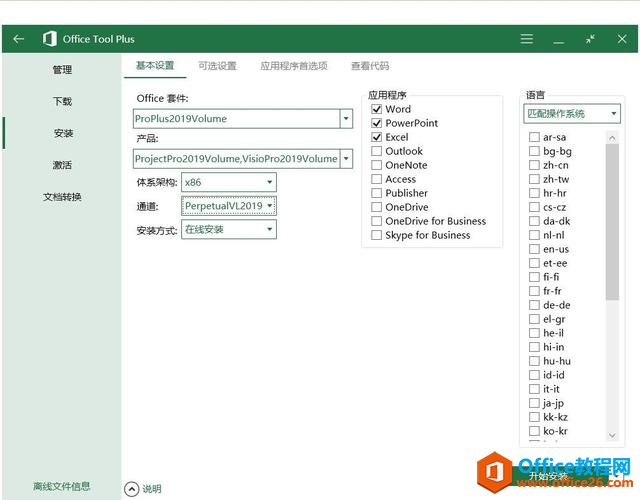Check the id-id language box
640x500 pixels.
[534, 375]
